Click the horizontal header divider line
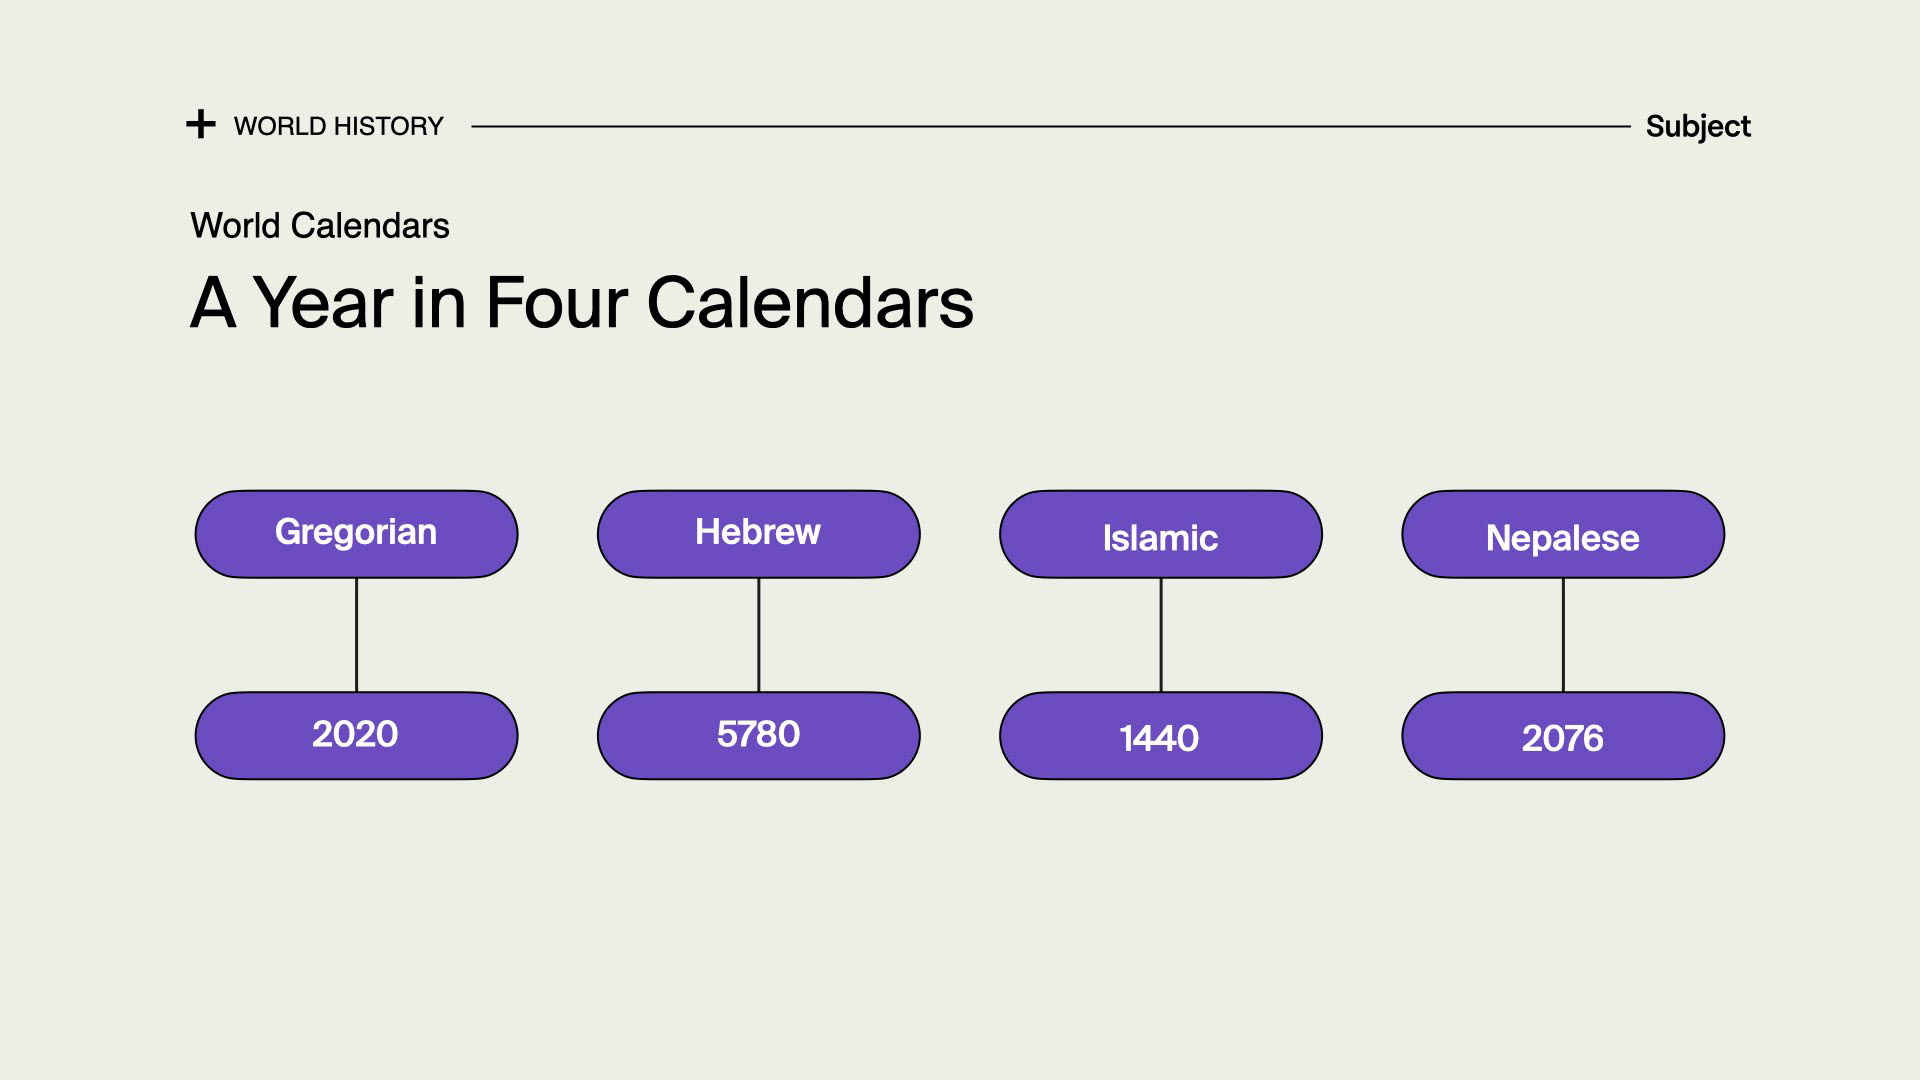1920x1080 pixels. [x=1050, y=127]
